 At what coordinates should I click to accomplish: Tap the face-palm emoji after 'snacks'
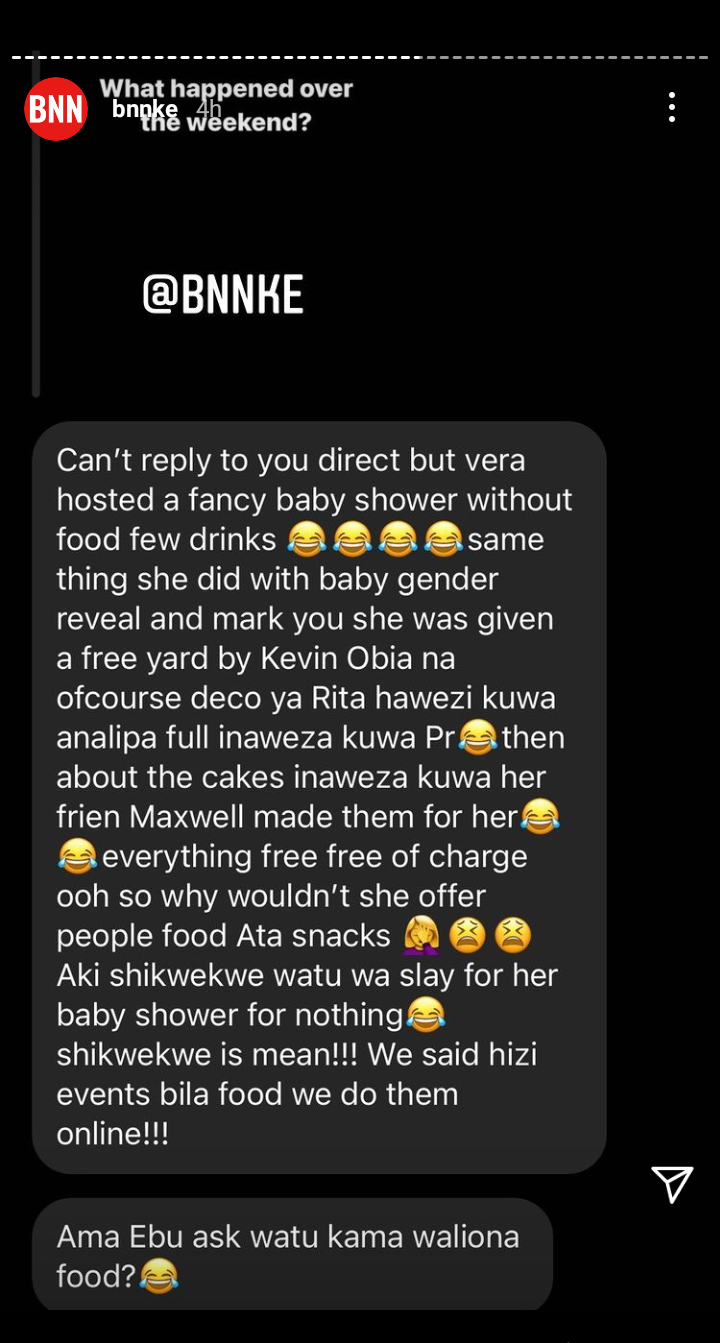click(420, 936)
